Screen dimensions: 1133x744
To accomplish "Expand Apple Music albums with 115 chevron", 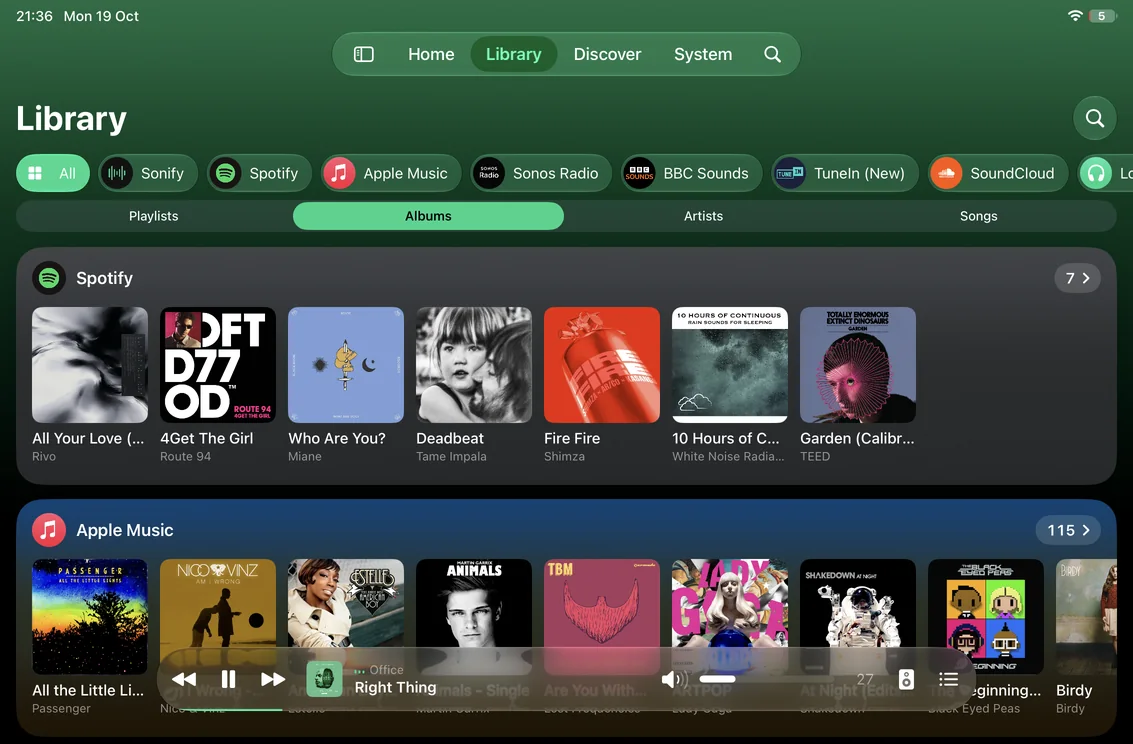I will click(x=1068, y=530).
